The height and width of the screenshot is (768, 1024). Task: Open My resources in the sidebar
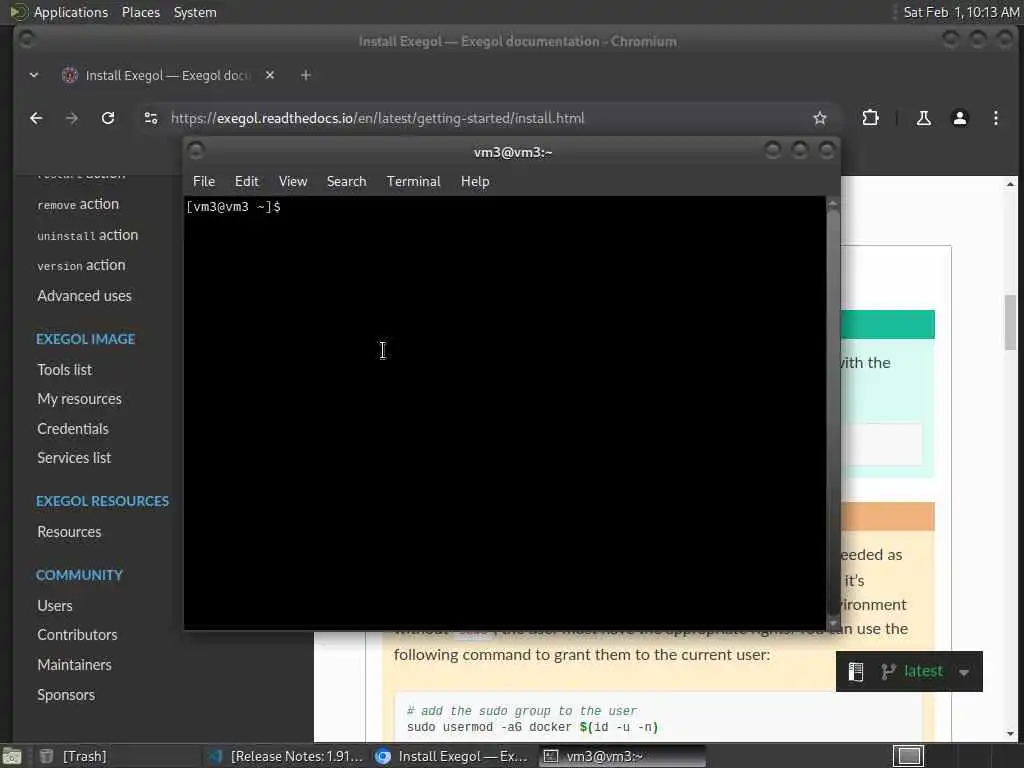click(x=79, y=399)
